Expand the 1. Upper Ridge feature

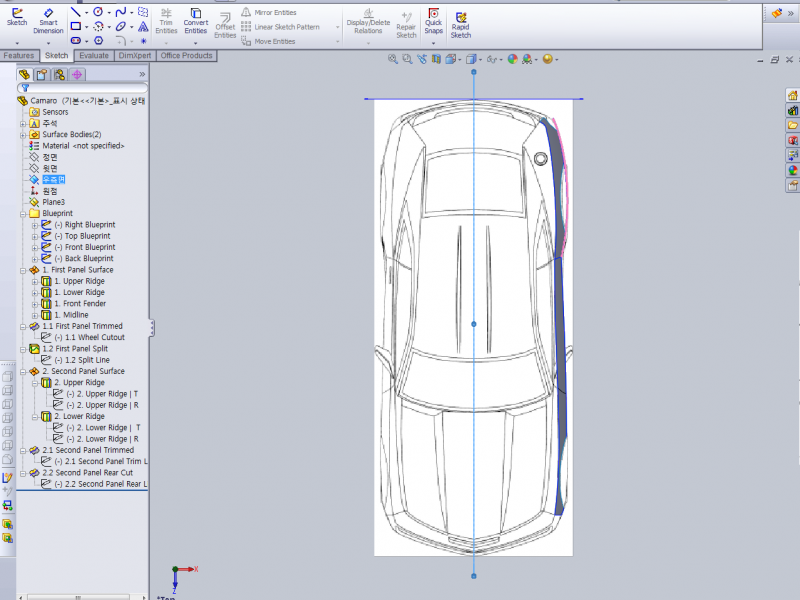[x=35, y=281]
